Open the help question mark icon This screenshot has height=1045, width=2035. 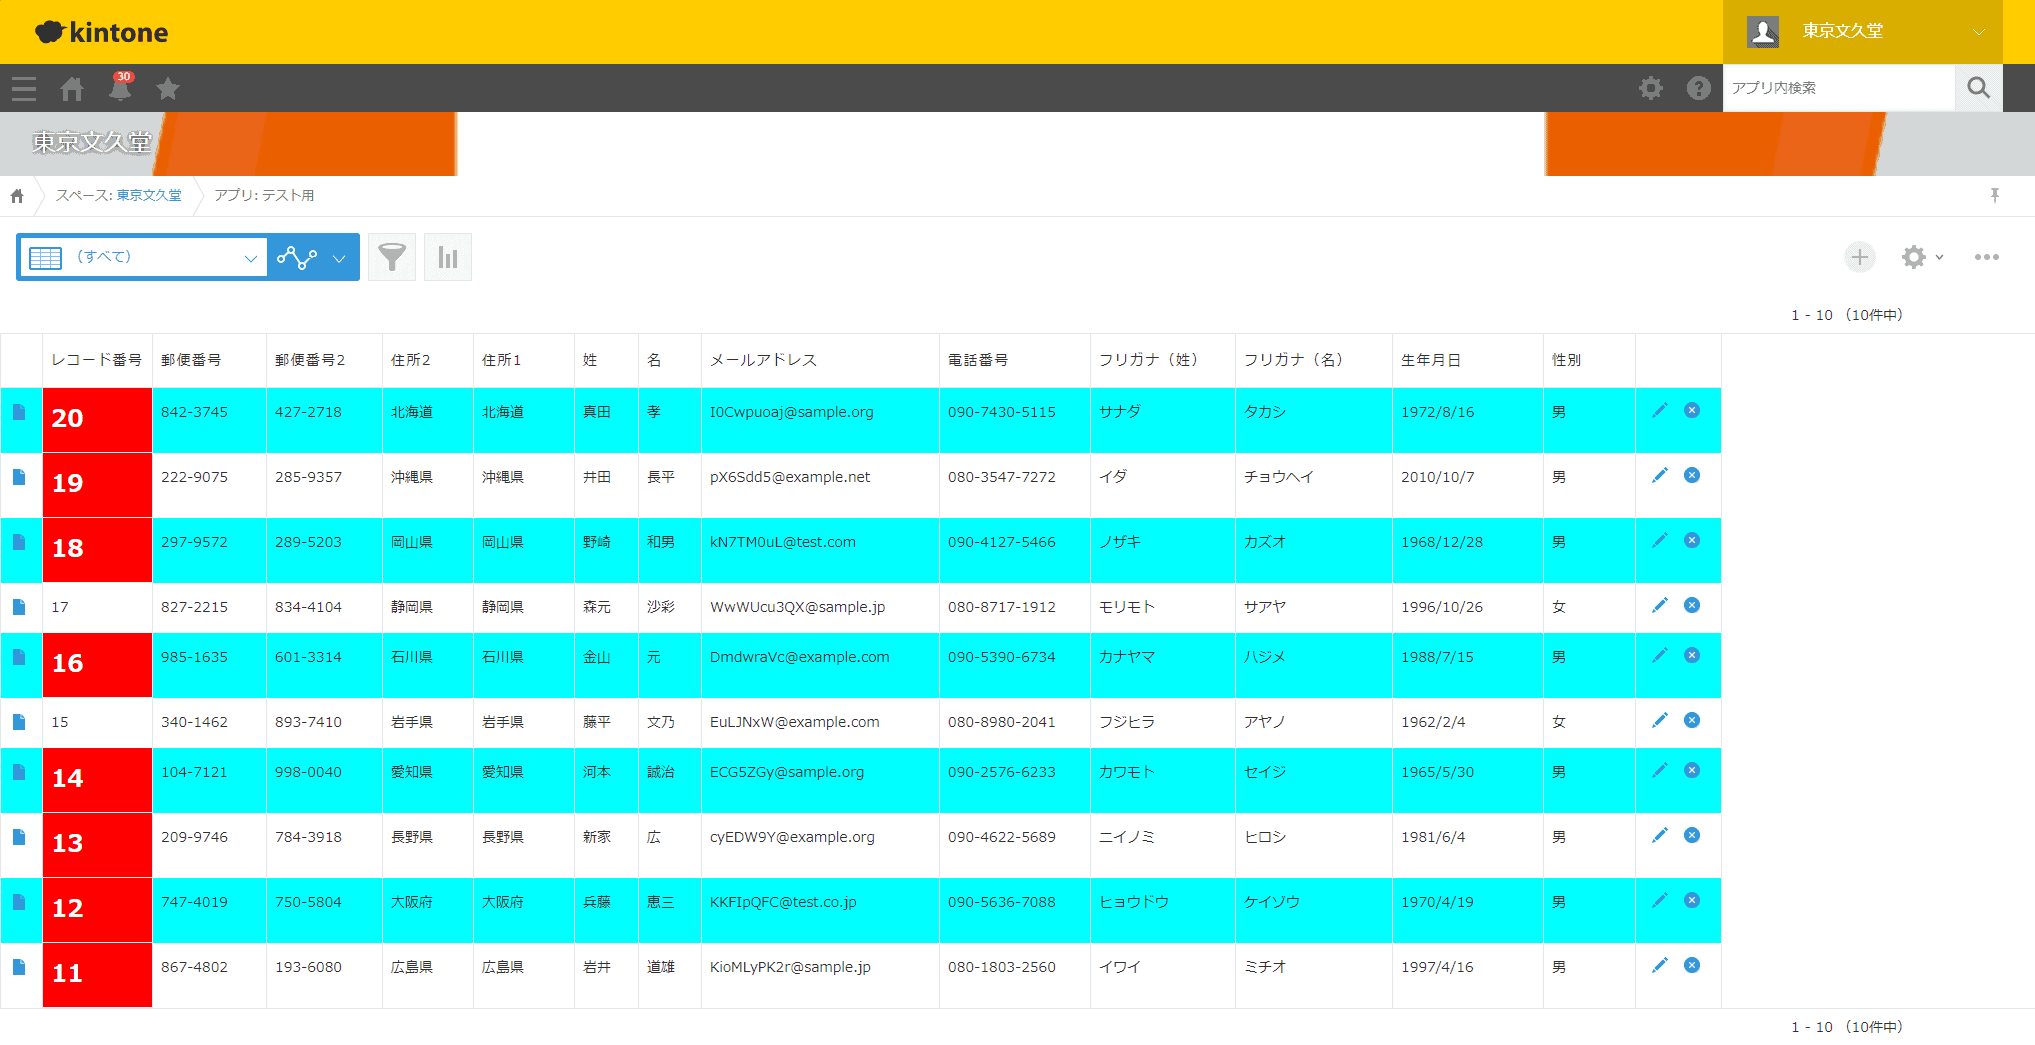1698,88
